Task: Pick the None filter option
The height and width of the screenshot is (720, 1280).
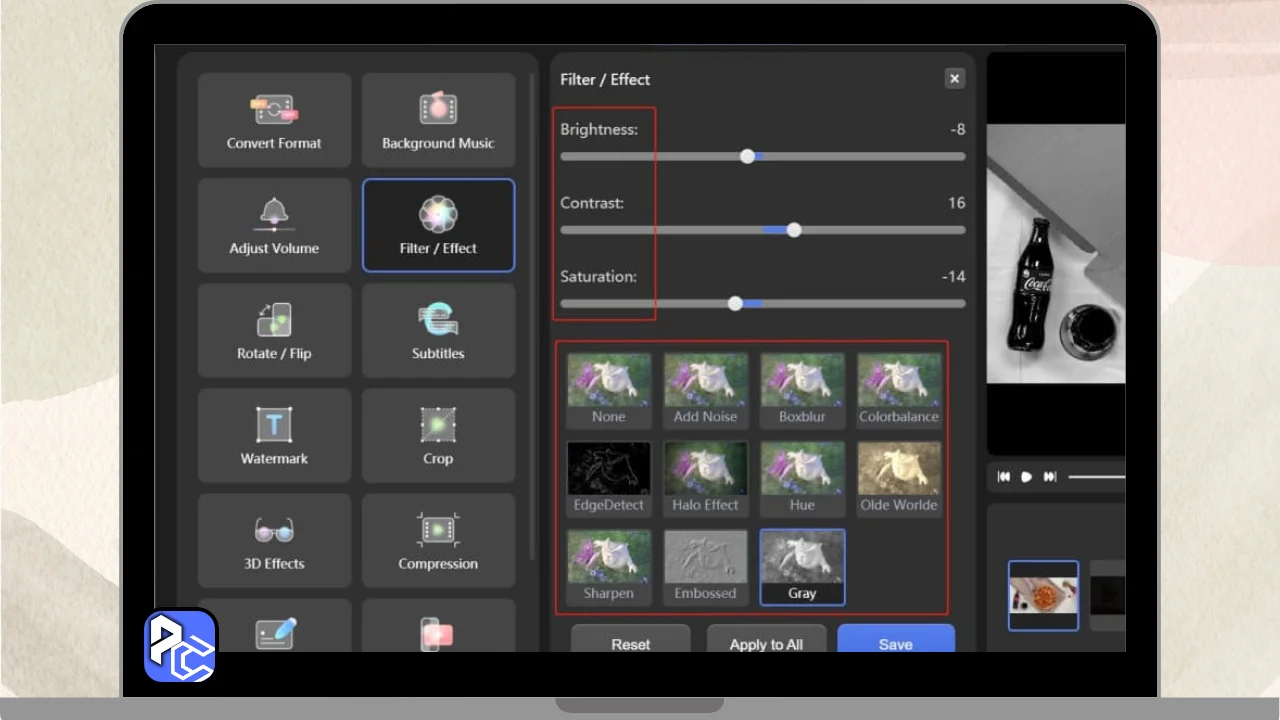Action: click(609, 390)
